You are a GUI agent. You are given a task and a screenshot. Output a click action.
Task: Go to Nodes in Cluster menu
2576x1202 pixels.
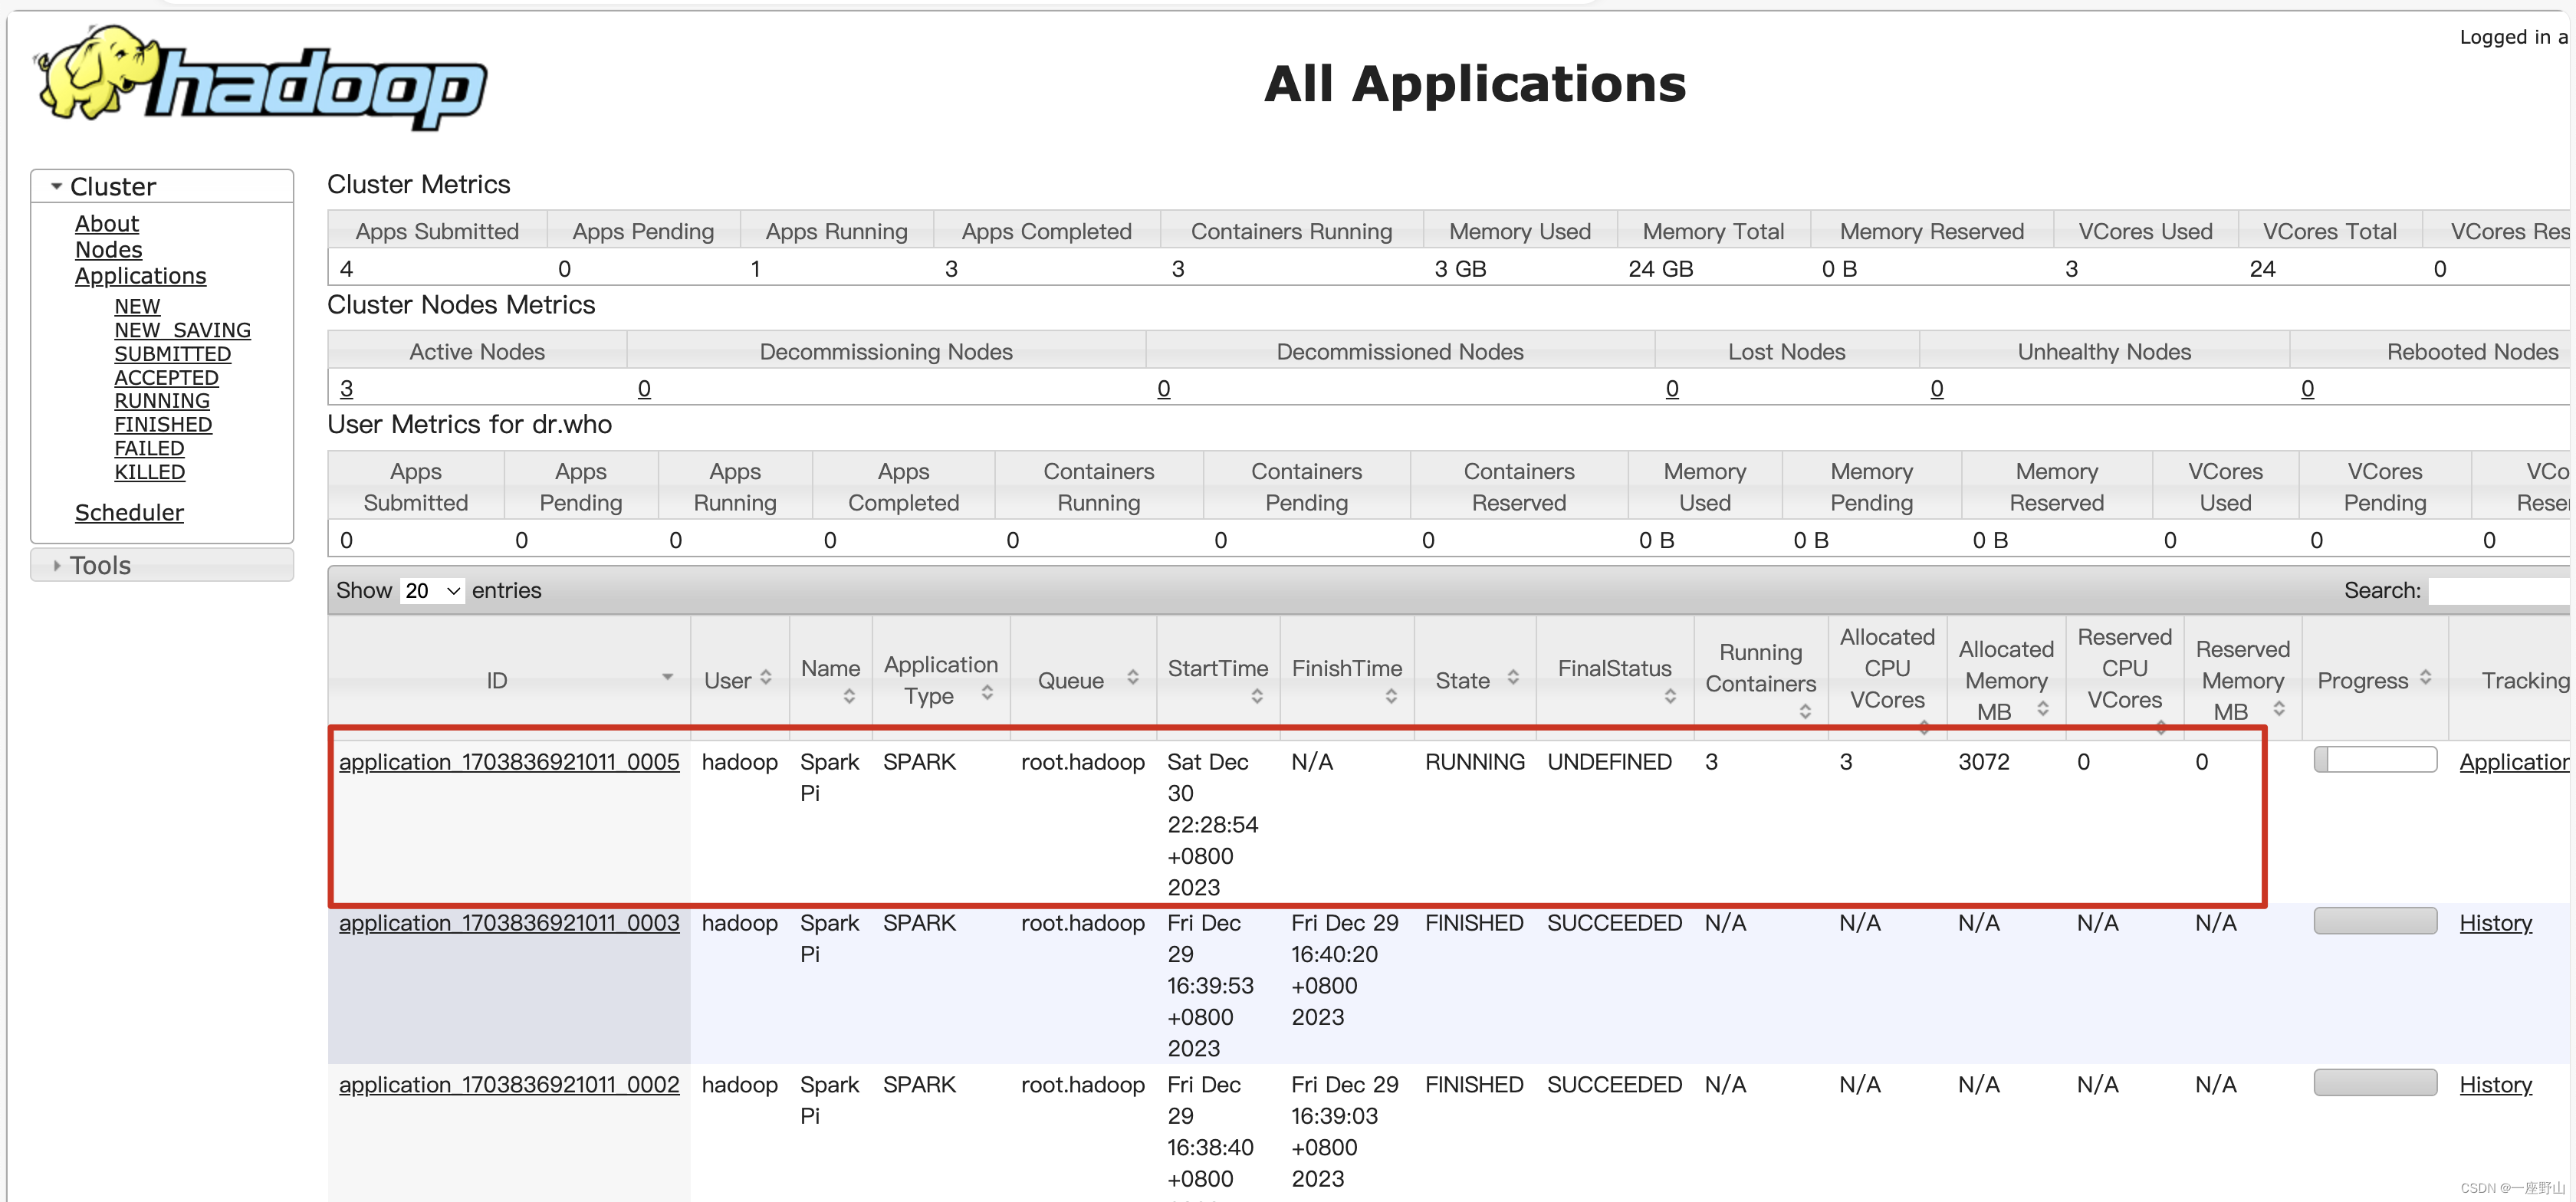108,250
